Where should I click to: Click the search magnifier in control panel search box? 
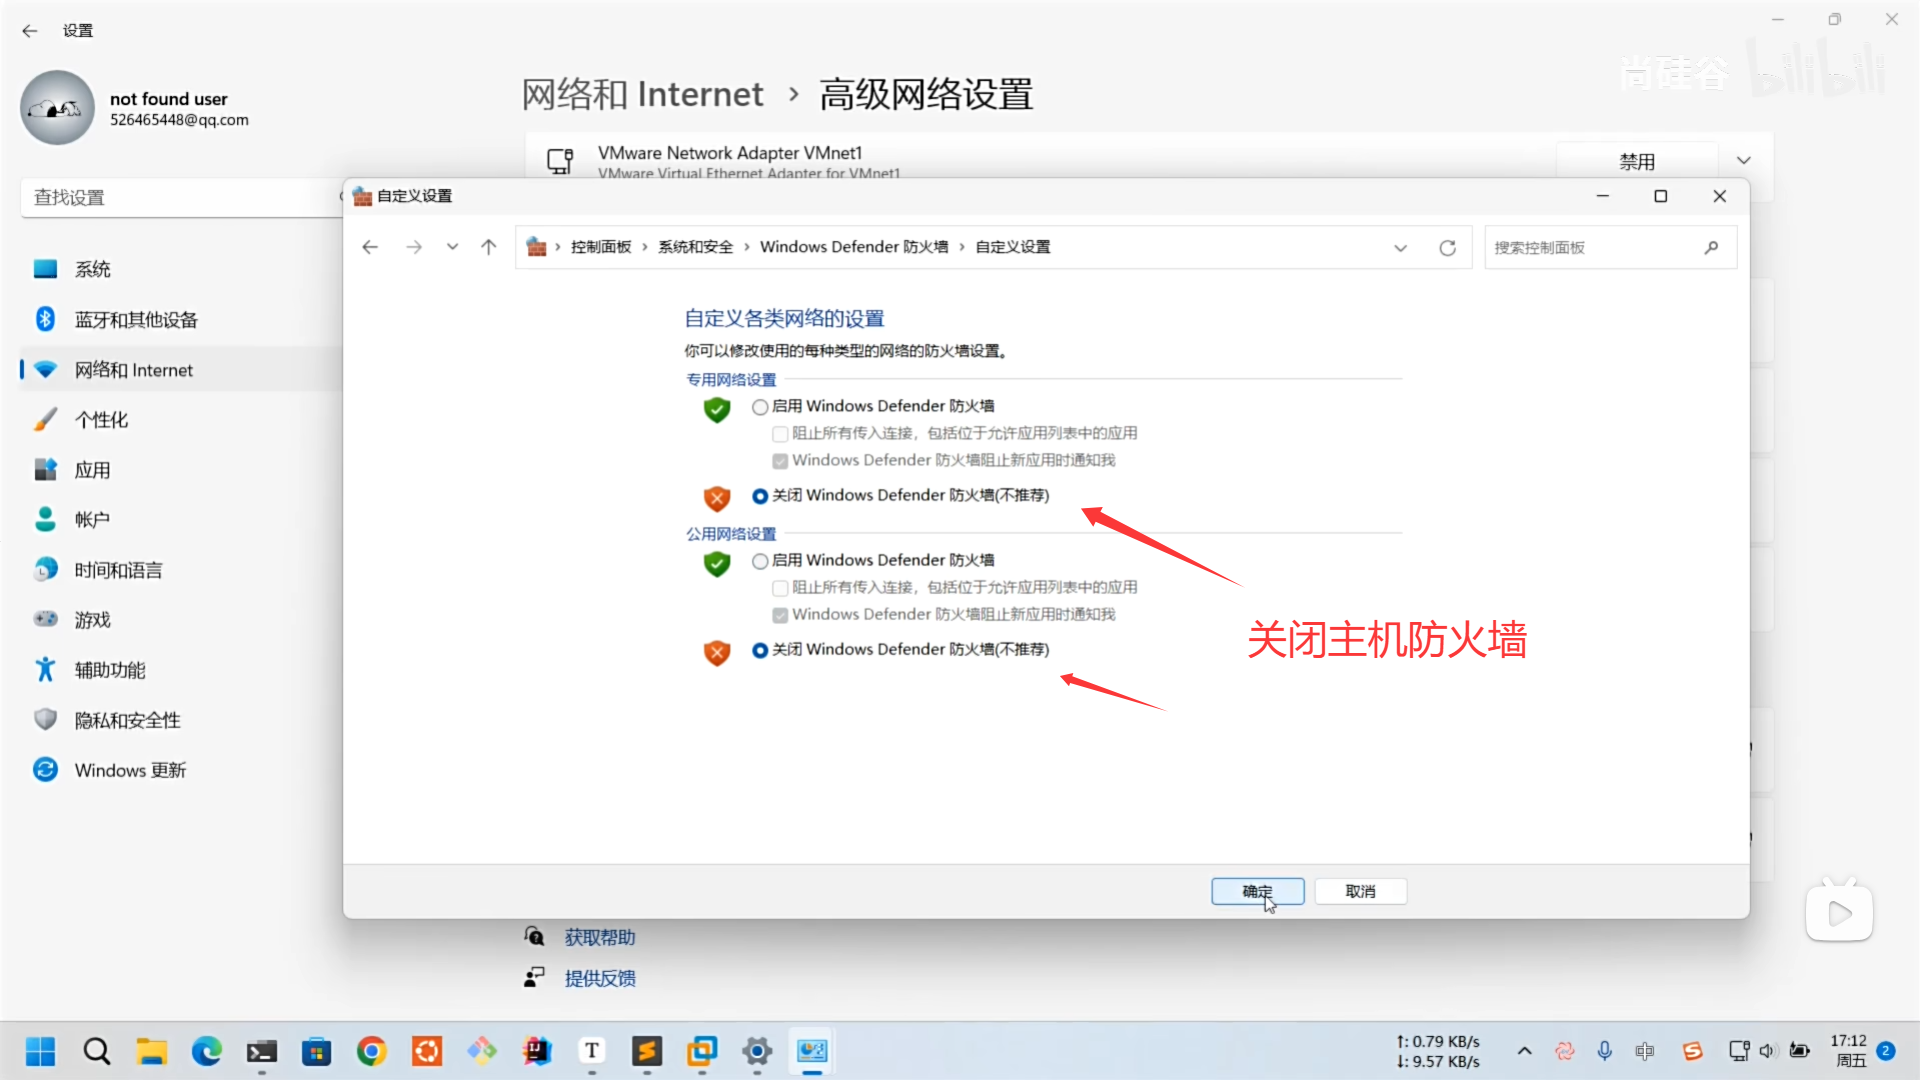(1711, 248)
